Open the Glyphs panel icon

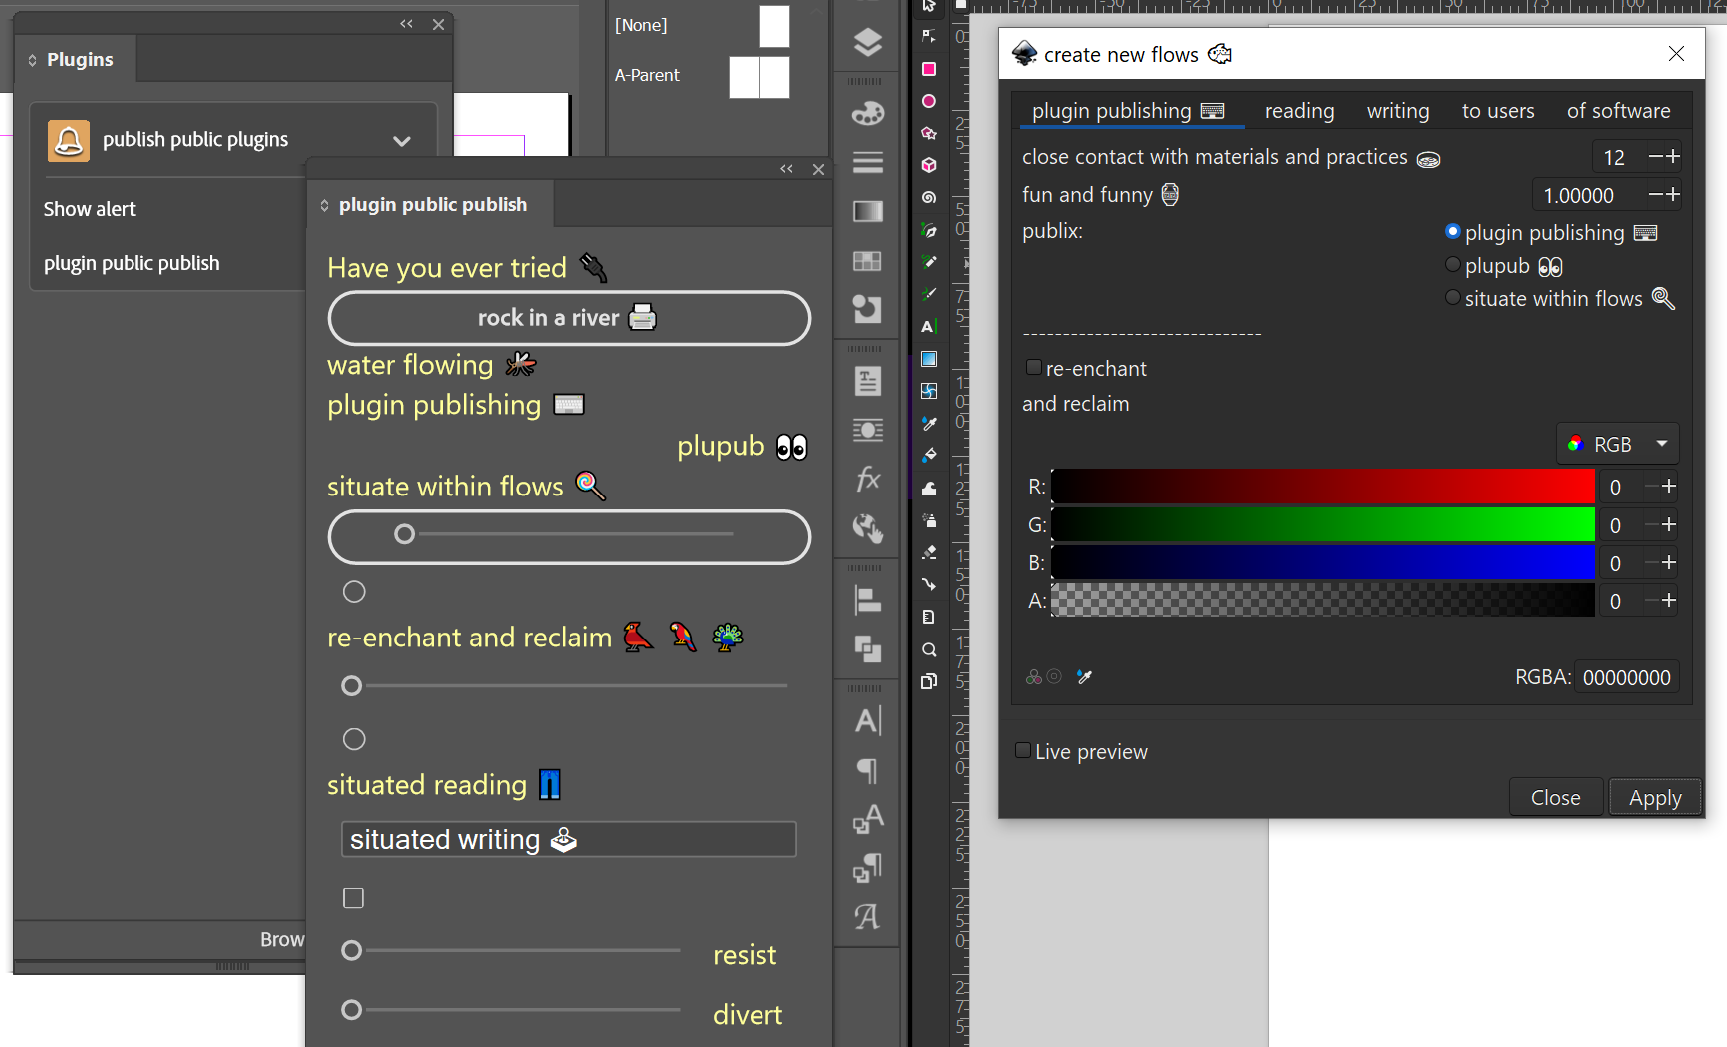point(867,916)
